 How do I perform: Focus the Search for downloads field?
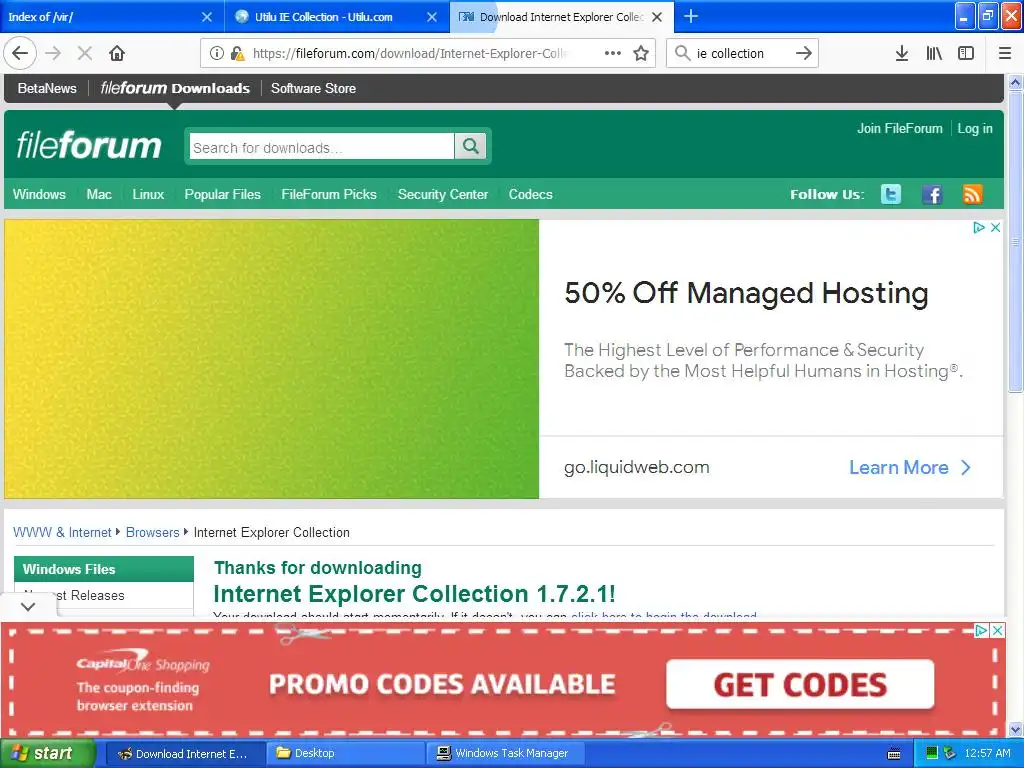tap(322, 146)
